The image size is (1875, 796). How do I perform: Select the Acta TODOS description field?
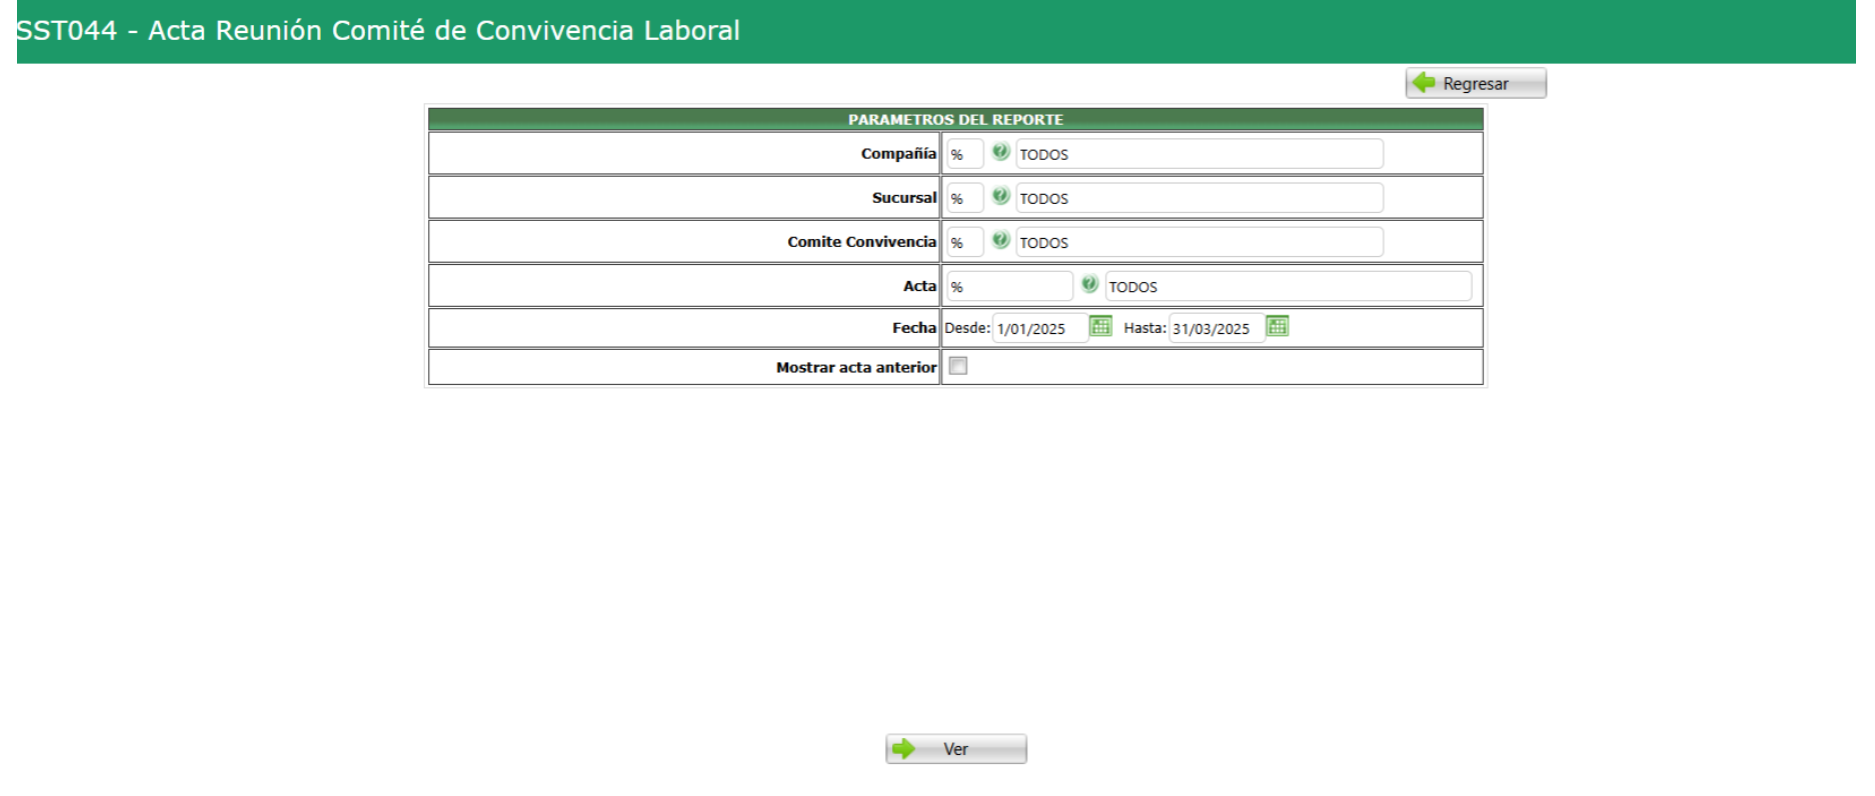click(1288, 286)
